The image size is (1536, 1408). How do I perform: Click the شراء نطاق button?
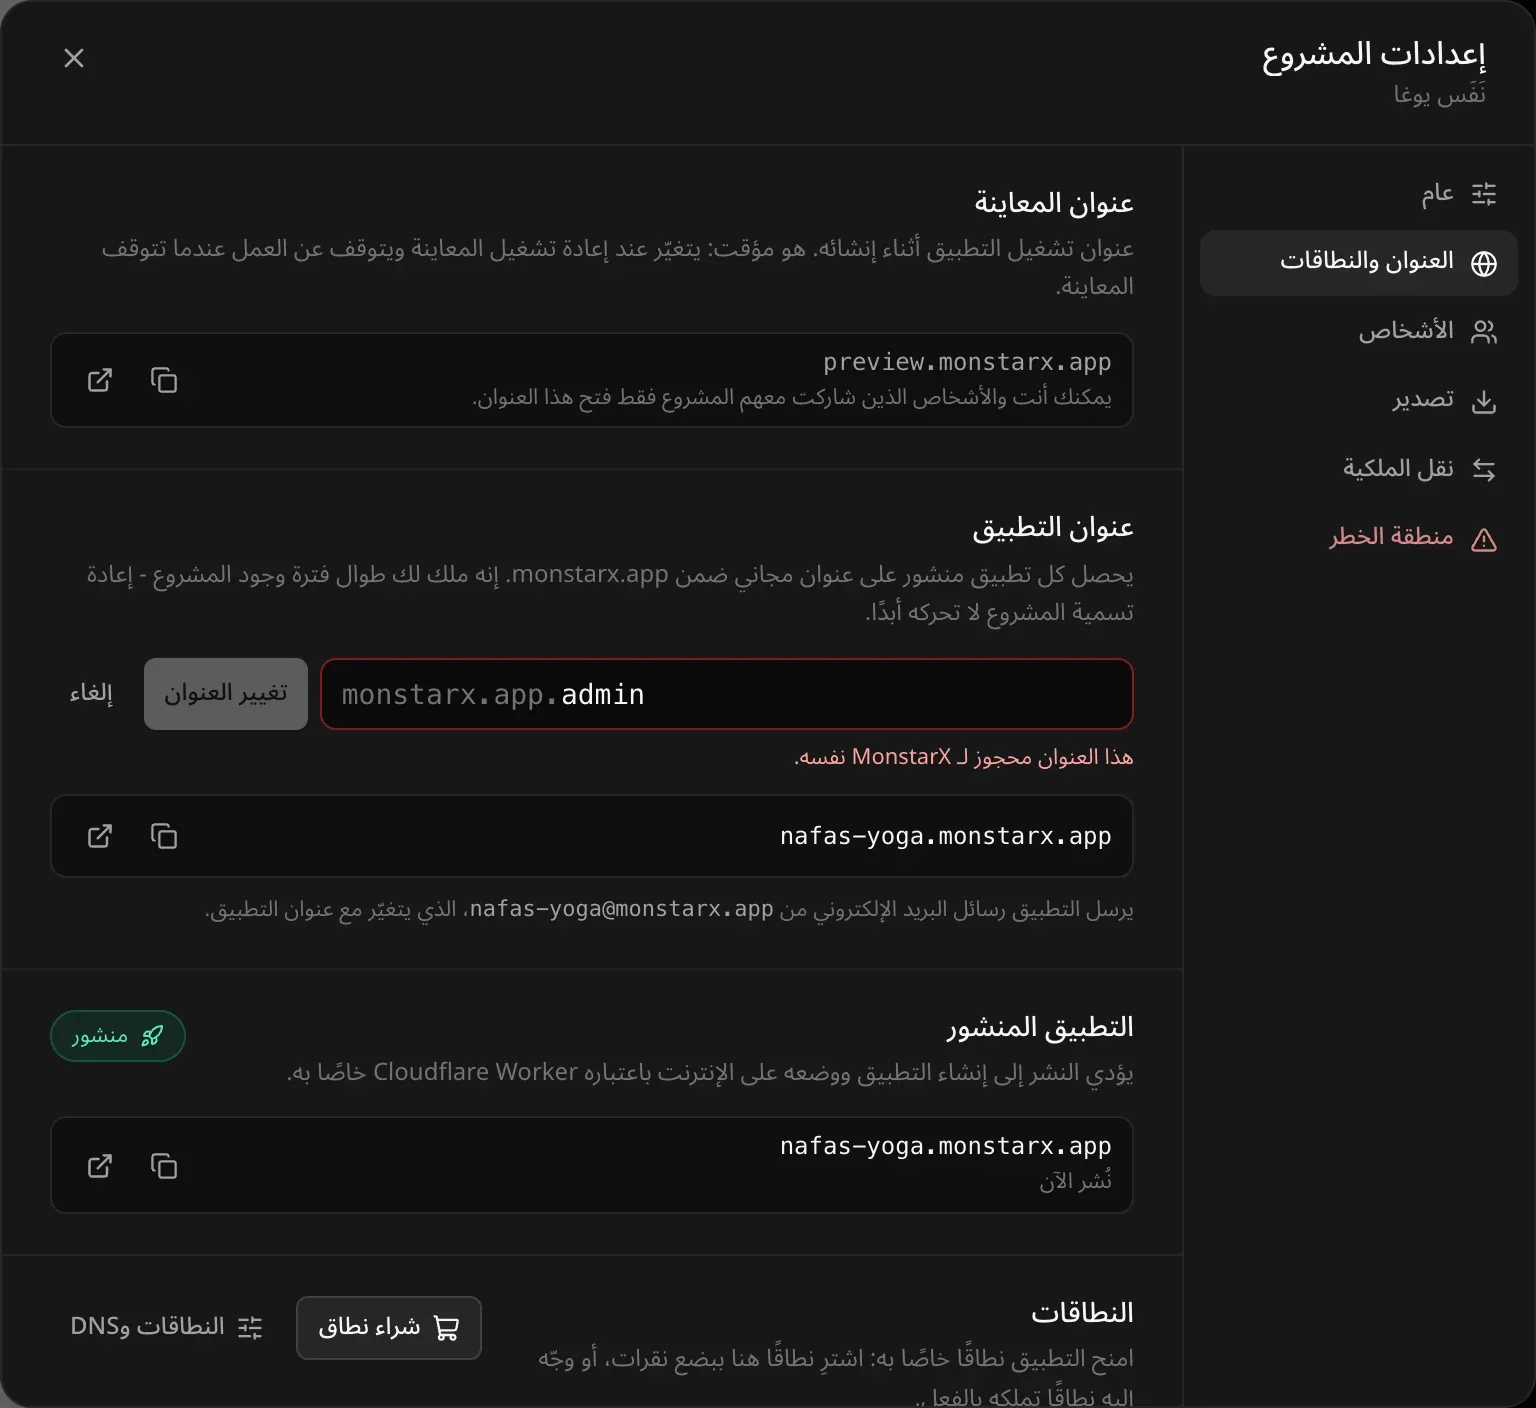point(389,1328)
